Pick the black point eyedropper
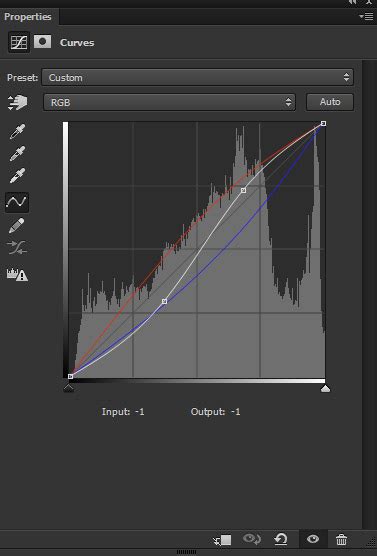Viewport: 377px width, 556px height. coord(17,132)
